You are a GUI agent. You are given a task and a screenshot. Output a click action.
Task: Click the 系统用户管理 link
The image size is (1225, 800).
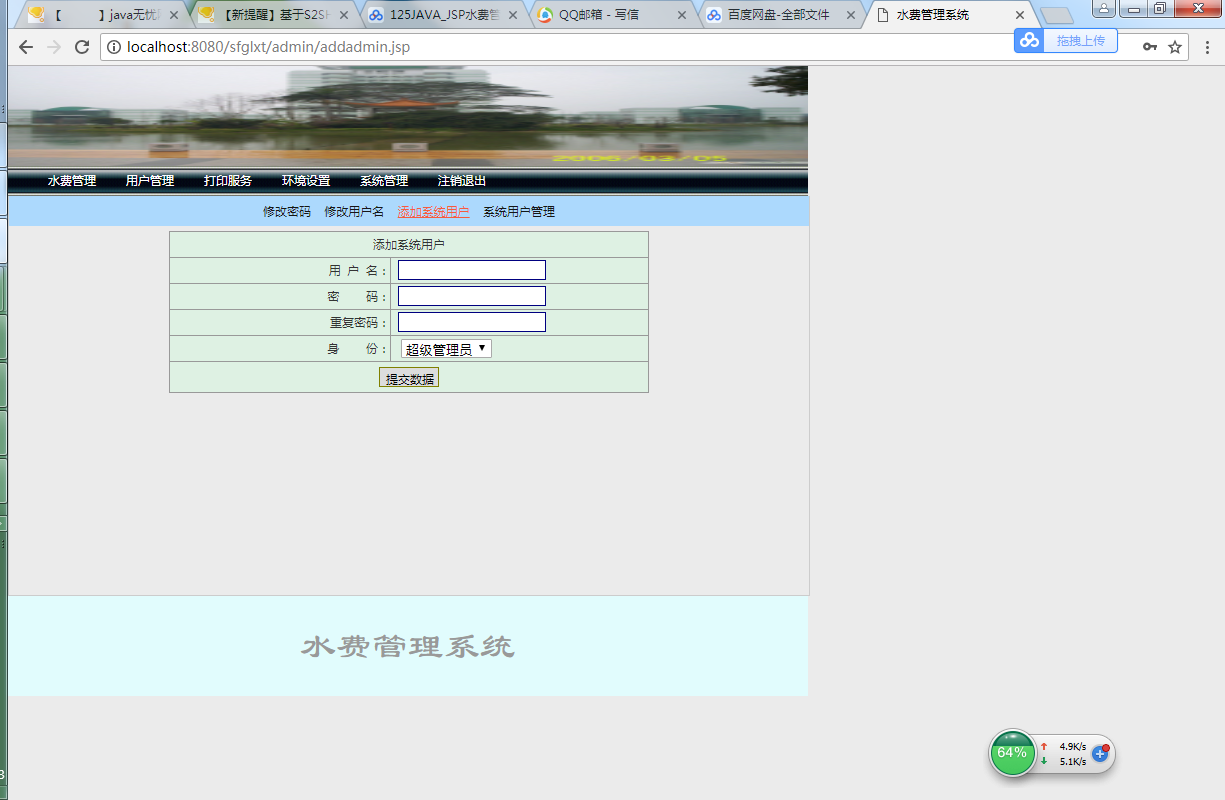point(519,212)
